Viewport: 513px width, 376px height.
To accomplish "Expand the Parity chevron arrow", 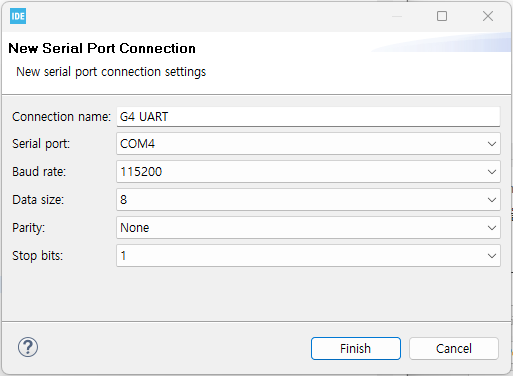I will [492, 228].
